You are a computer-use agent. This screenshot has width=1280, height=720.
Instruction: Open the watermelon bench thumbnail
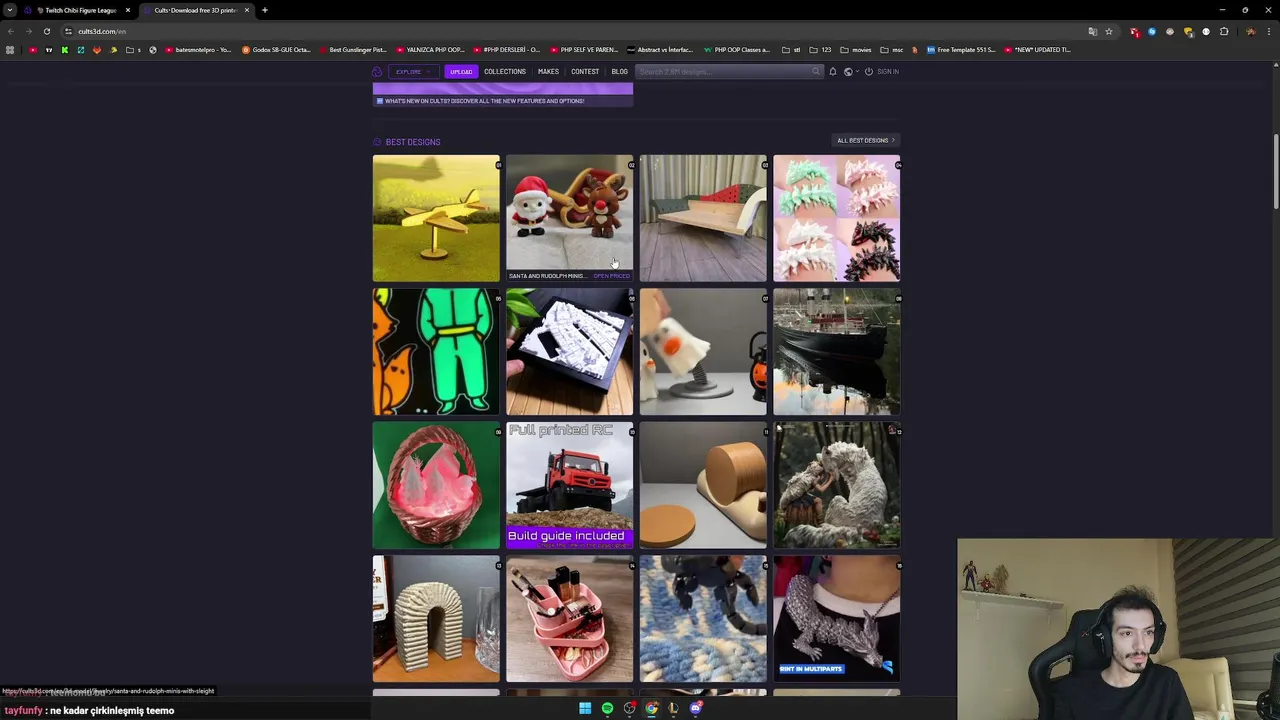[x=703, y=218]
